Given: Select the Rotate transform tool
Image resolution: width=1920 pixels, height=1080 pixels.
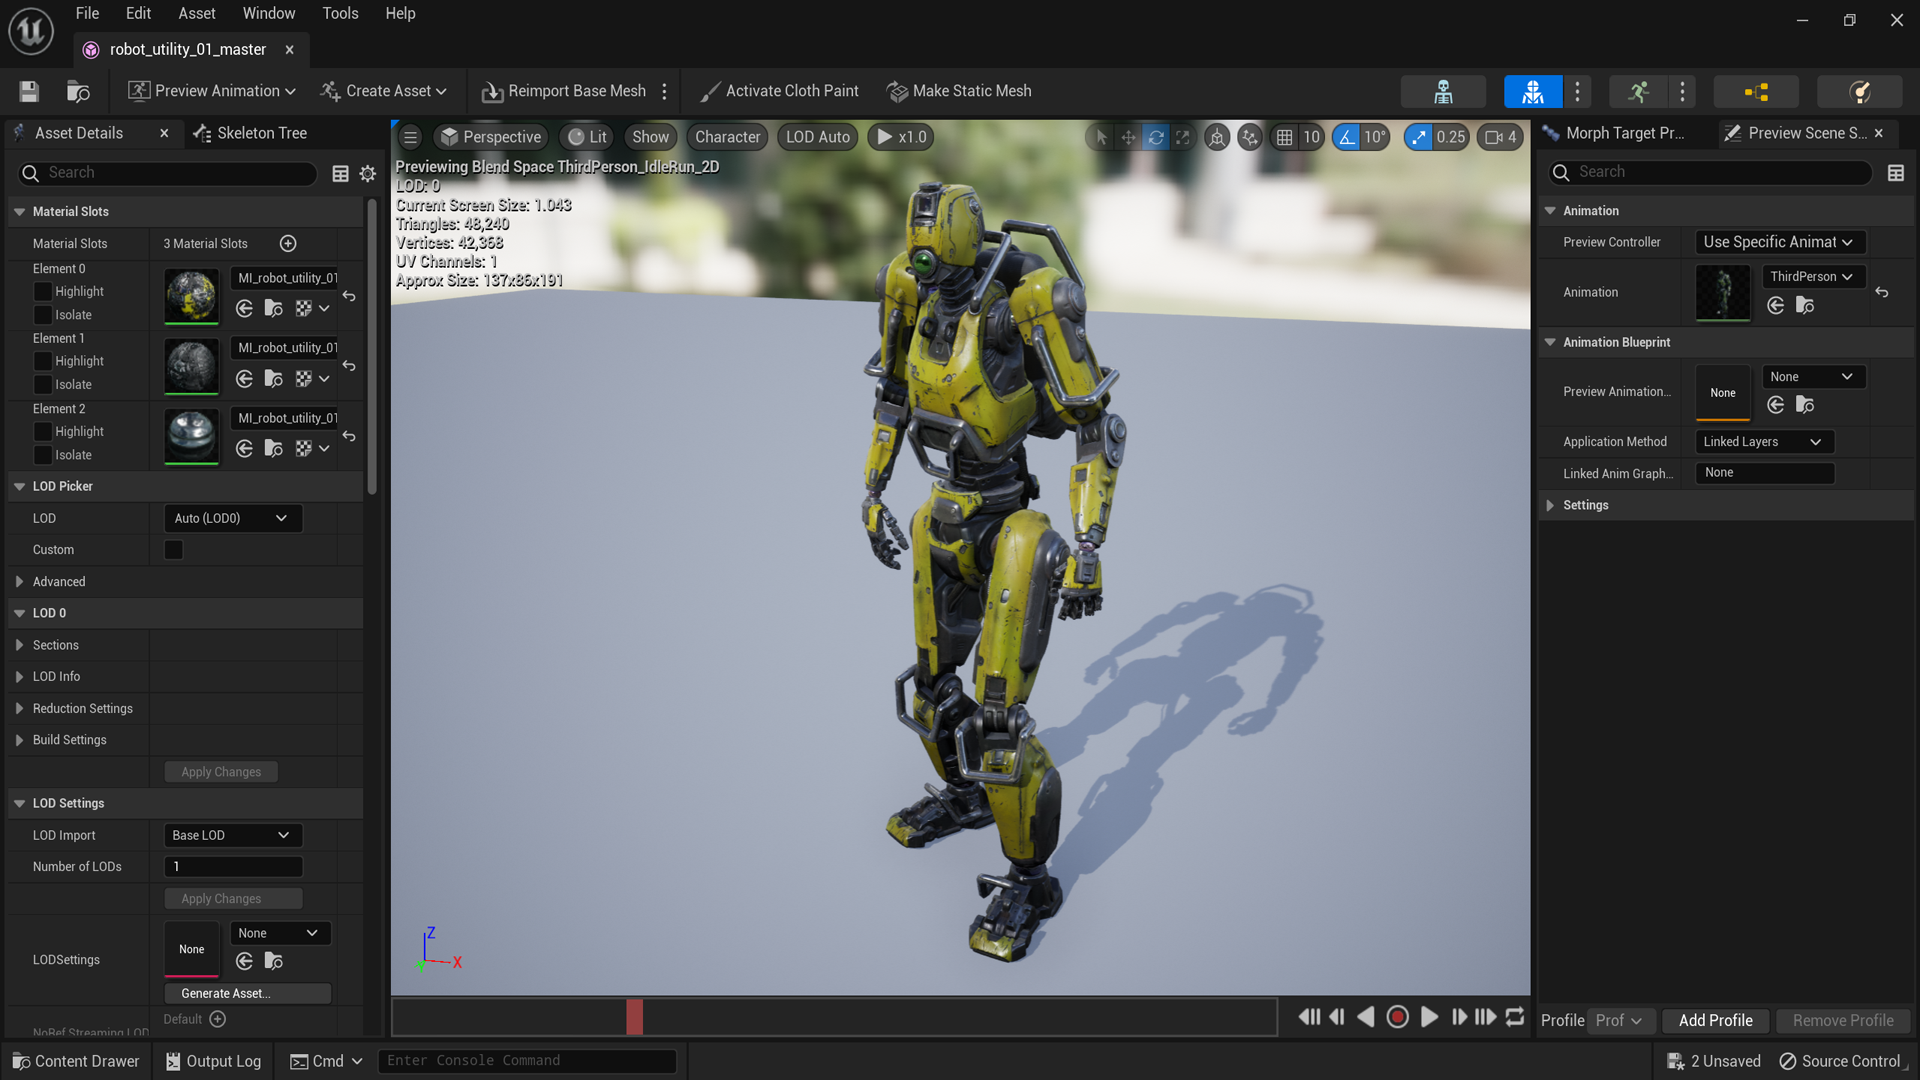Looking at the screenshot, I should point(1156,137).
